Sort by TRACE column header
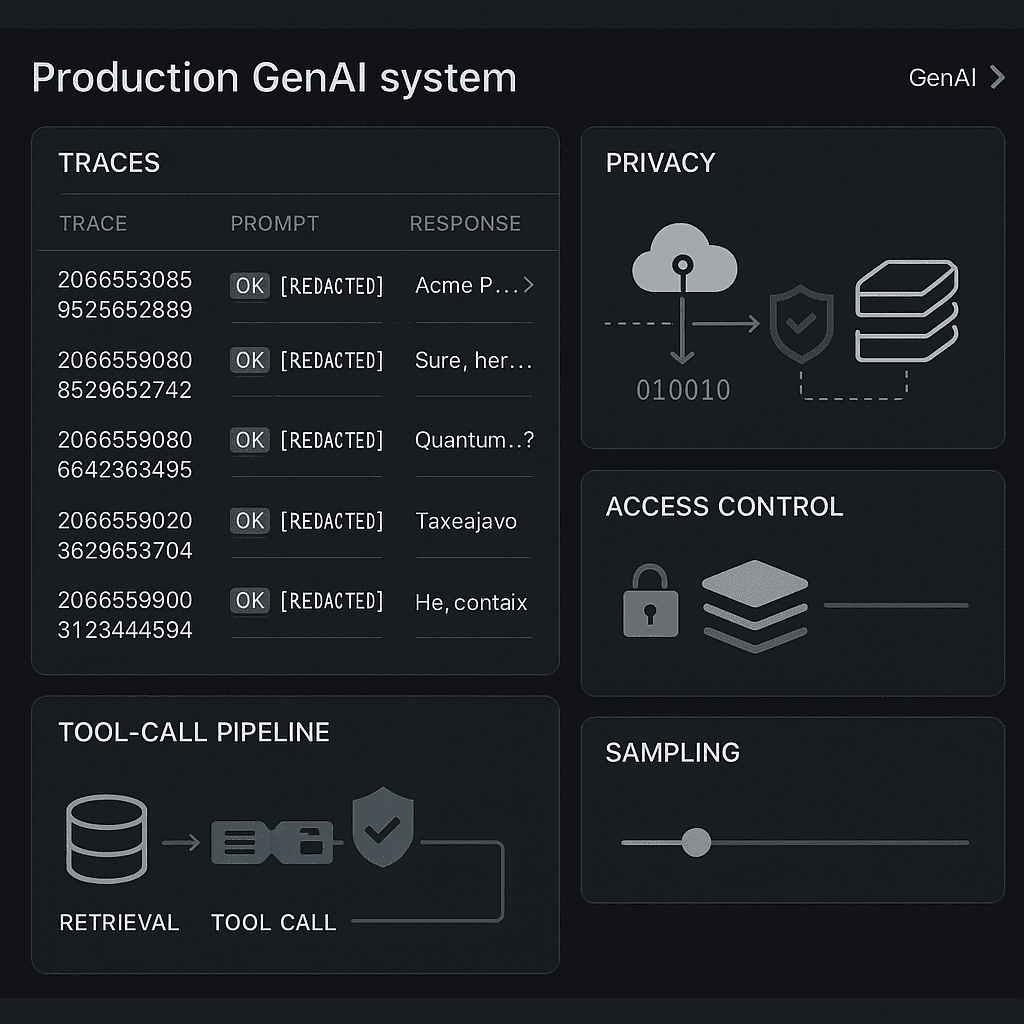Image resolution: width=1024 pixels, height=1024 pixels. pos(93,223)
